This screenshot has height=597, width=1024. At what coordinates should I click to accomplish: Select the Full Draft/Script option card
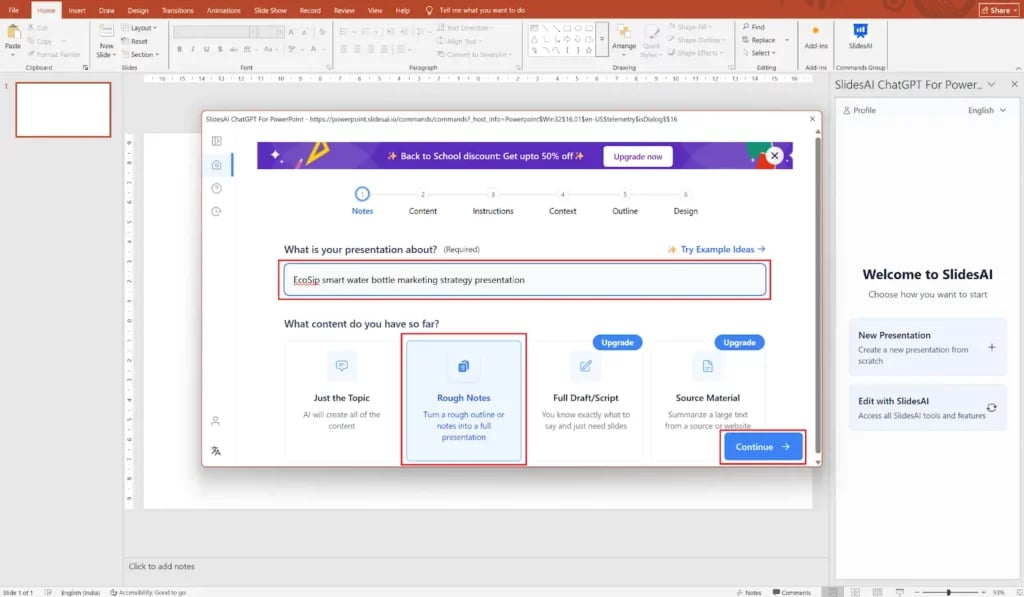pos(585,400)
